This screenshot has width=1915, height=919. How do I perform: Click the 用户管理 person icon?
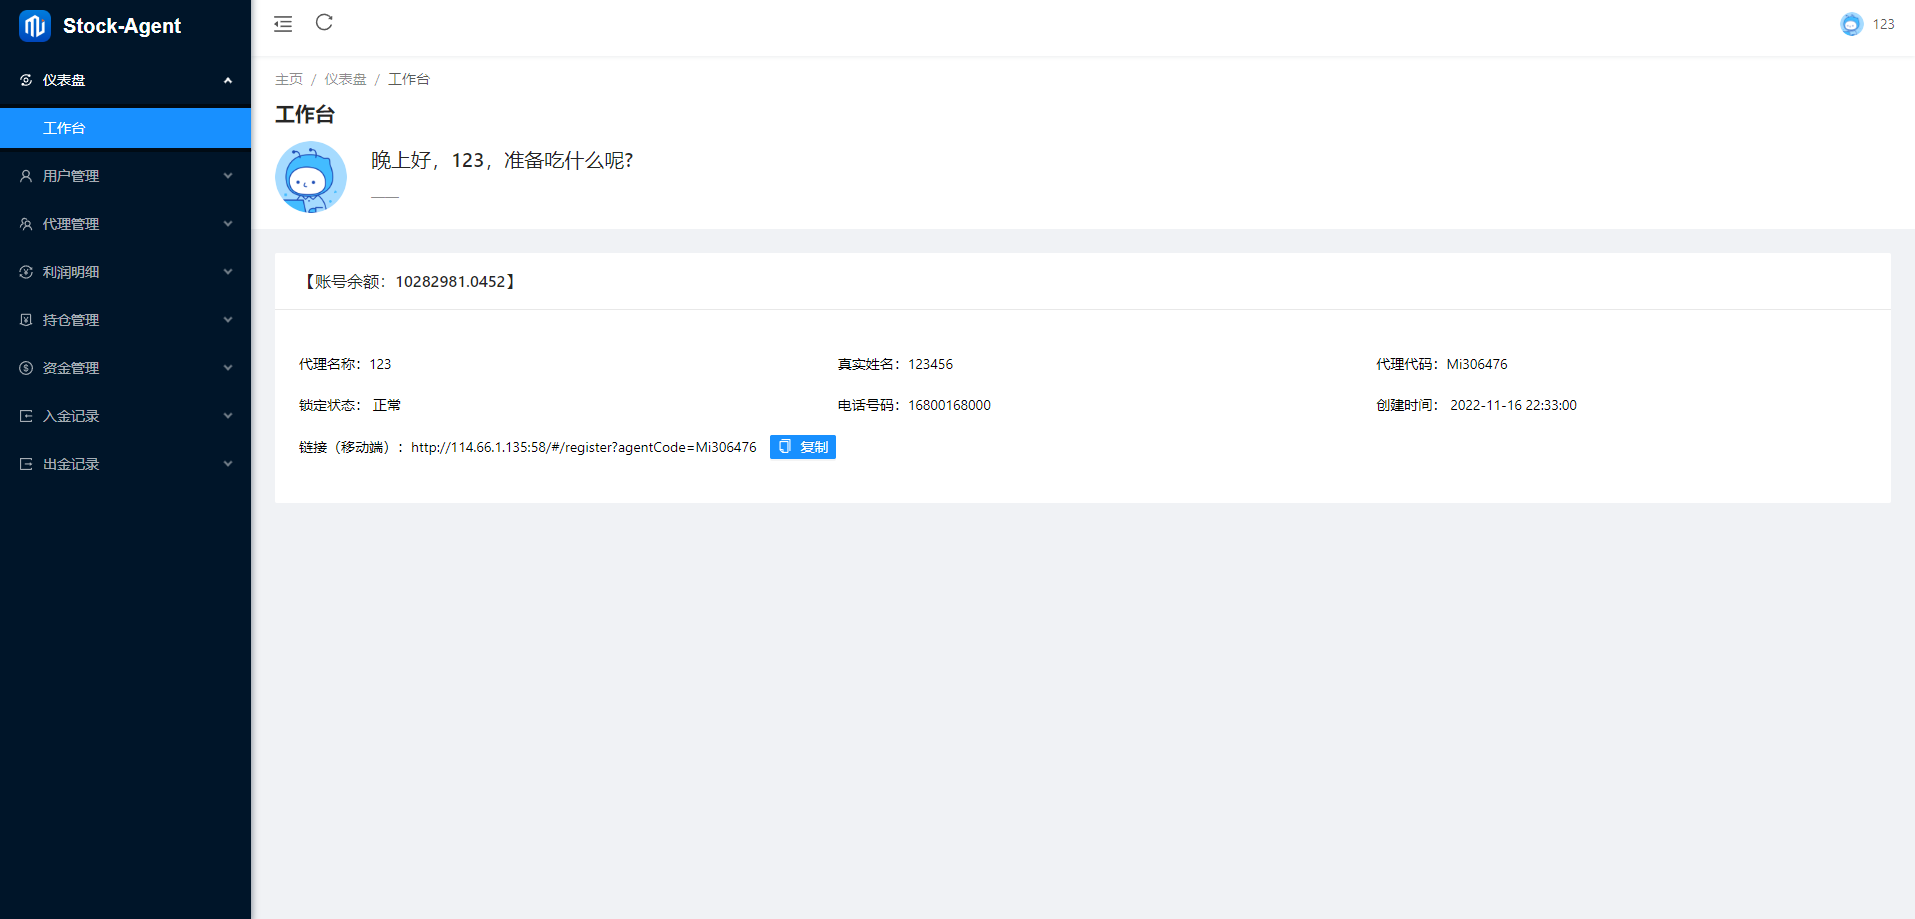click(26, 176)
